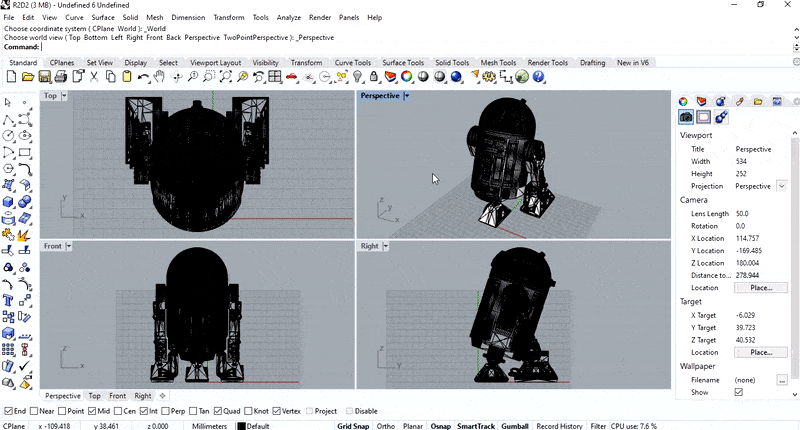800x430 pixels.
Task: Select the Pan hand tool
Action: point(160,77)
